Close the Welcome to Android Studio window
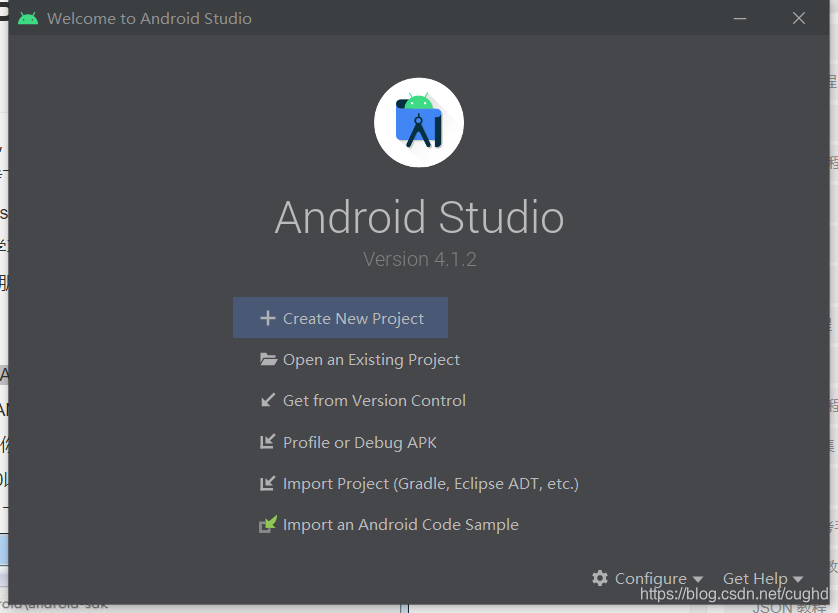The image size is (838, 613). tap(799, 19)
